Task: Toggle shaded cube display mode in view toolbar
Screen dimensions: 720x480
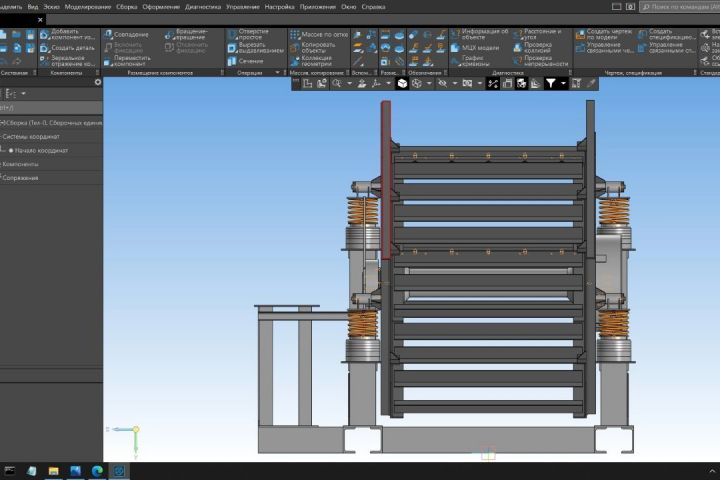Action: click(402, 84)
